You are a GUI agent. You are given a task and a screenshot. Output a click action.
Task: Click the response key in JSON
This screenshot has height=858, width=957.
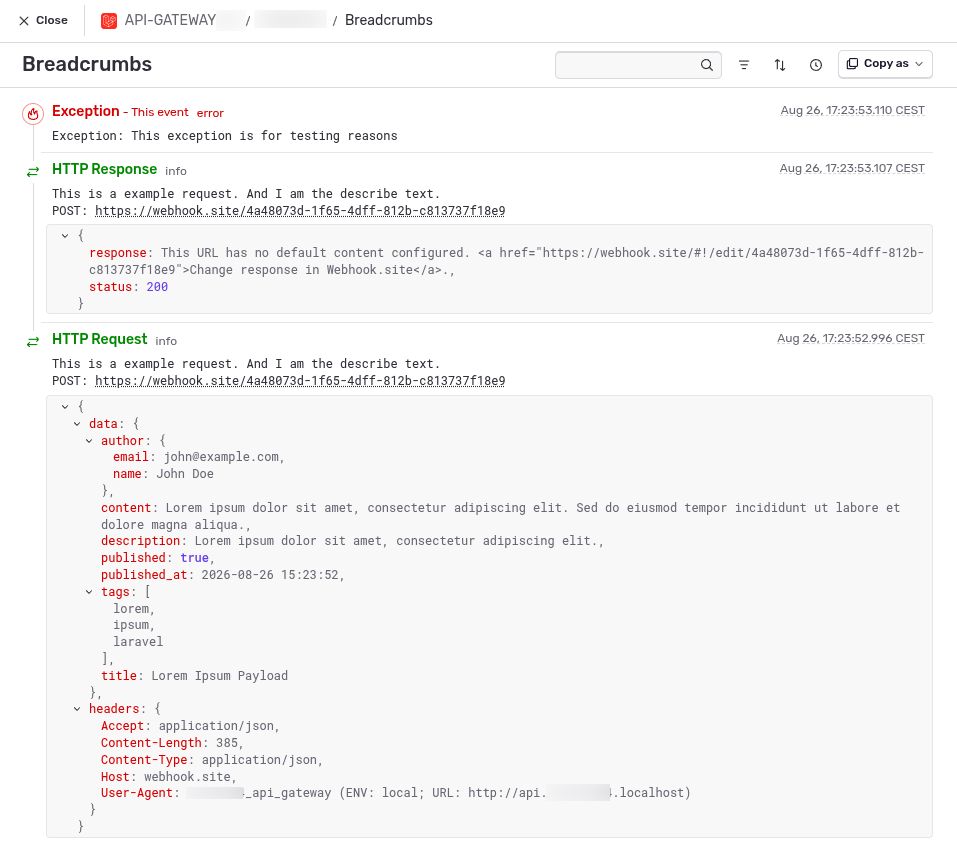[118, 253]
